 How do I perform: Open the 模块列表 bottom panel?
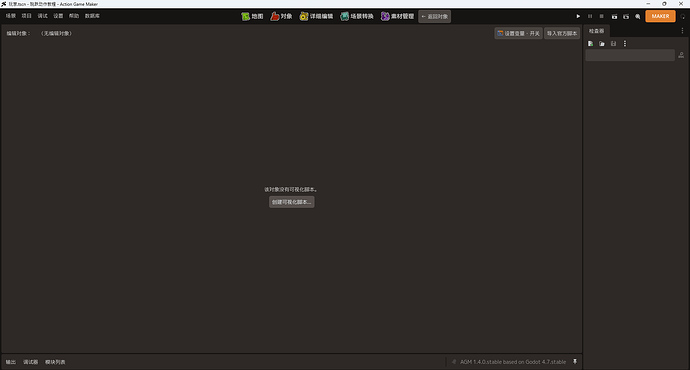point(55,362)
